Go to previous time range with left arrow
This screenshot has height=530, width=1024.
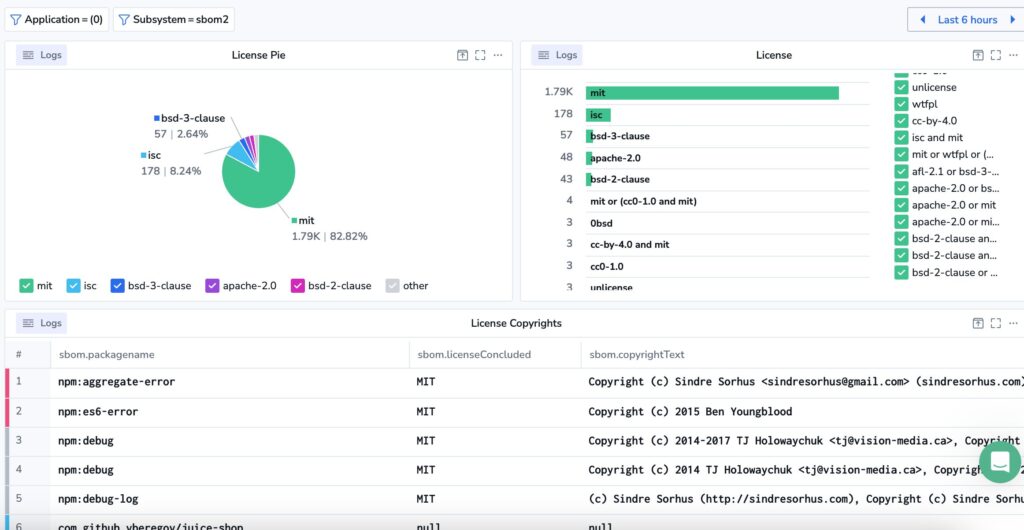[921, 20]
